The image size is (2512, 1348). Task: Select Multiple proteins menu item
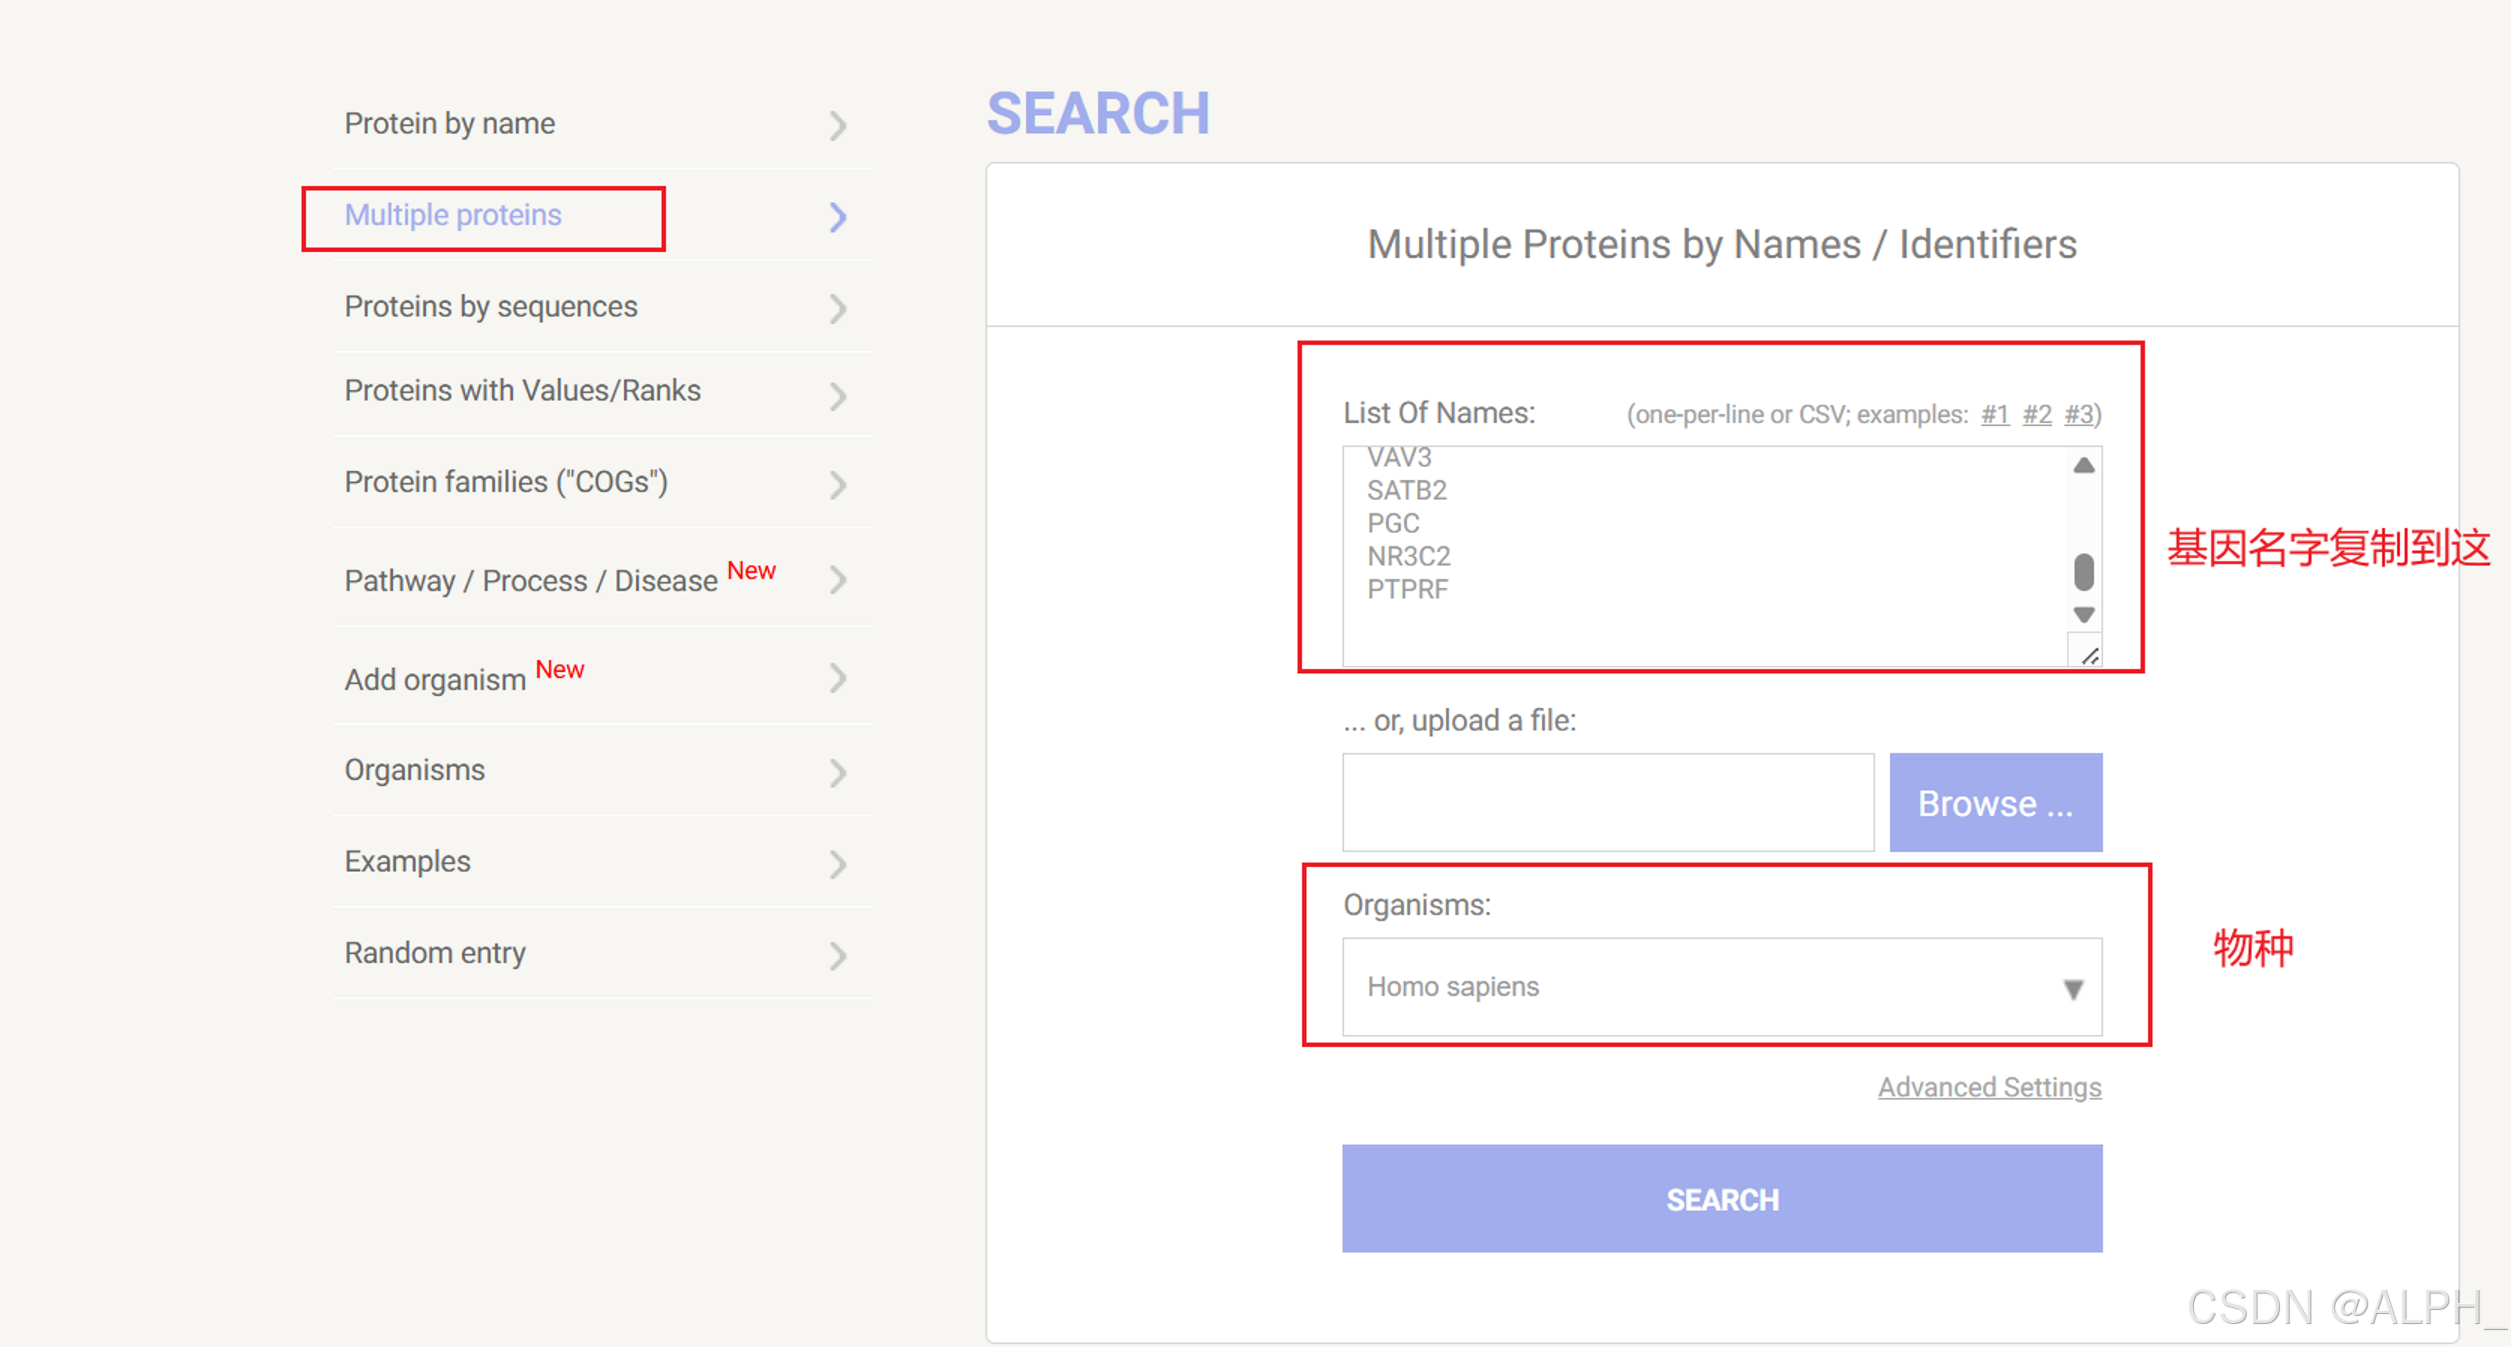(453, 215)
